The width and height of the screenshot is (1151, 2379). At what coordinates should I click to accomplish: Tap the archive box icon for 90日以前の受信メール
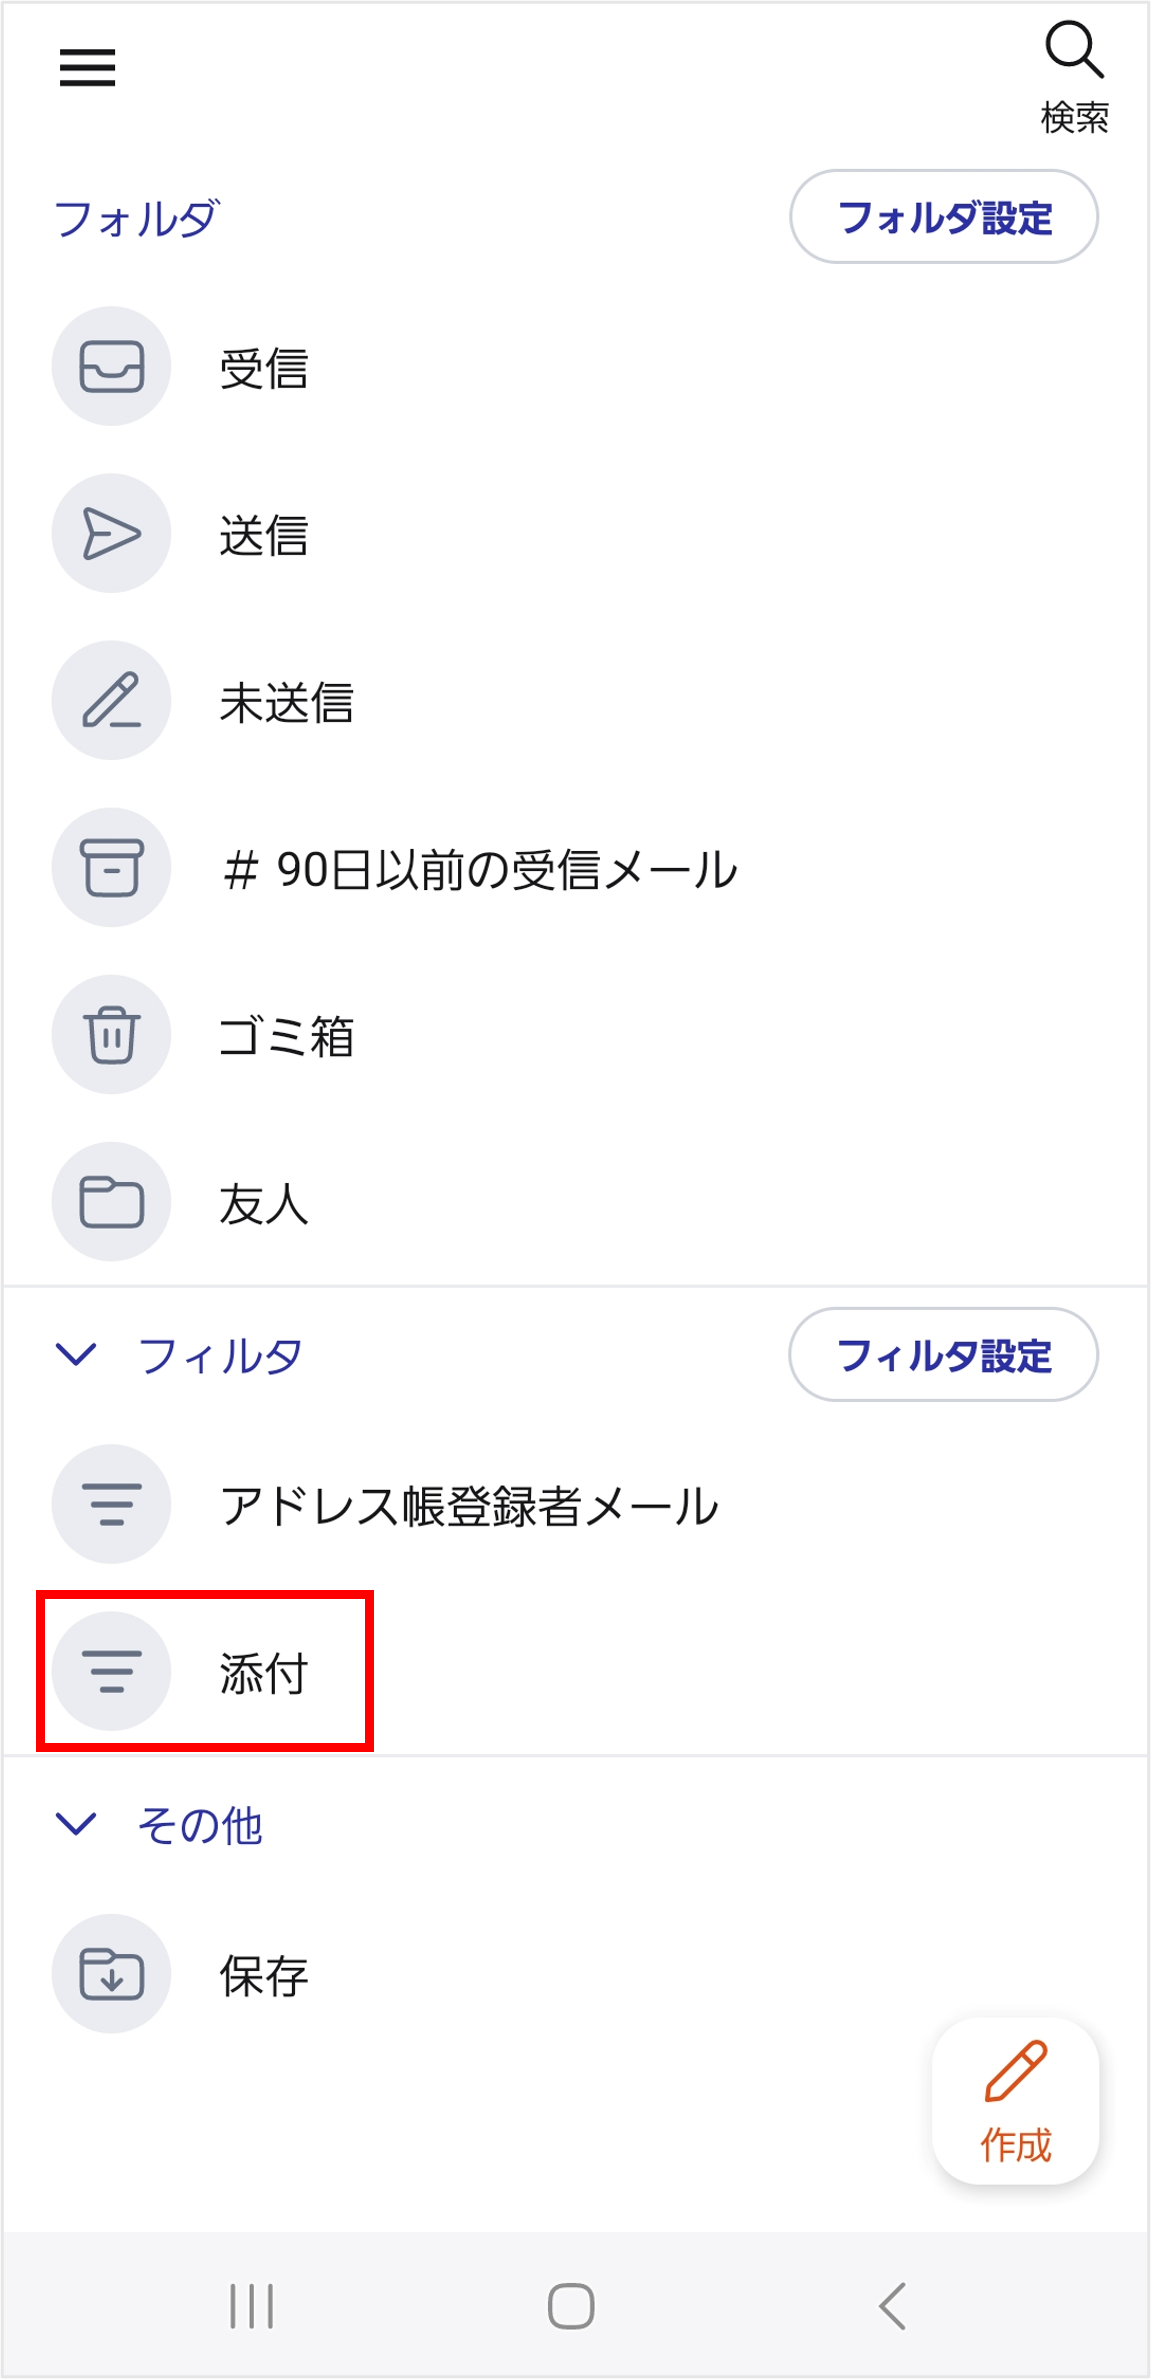point(111,867)
